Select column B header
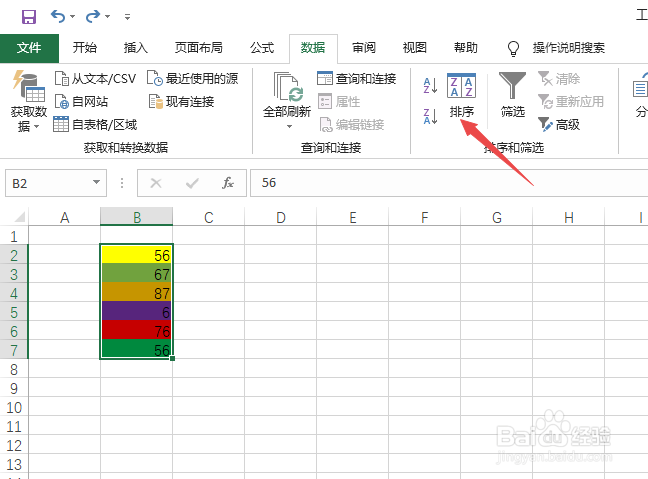The image size is (648, 479). (137, 217)
